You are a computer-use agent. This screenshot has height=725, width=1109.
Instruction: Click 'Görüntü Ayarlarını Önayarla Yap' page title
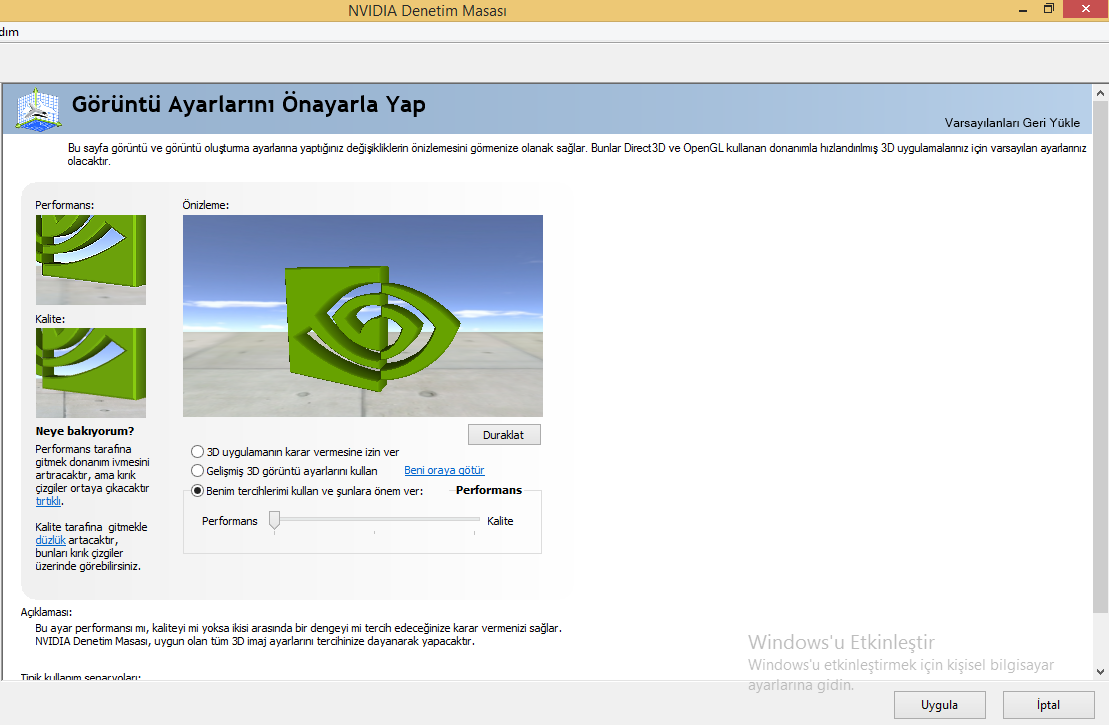click(249, 105)
